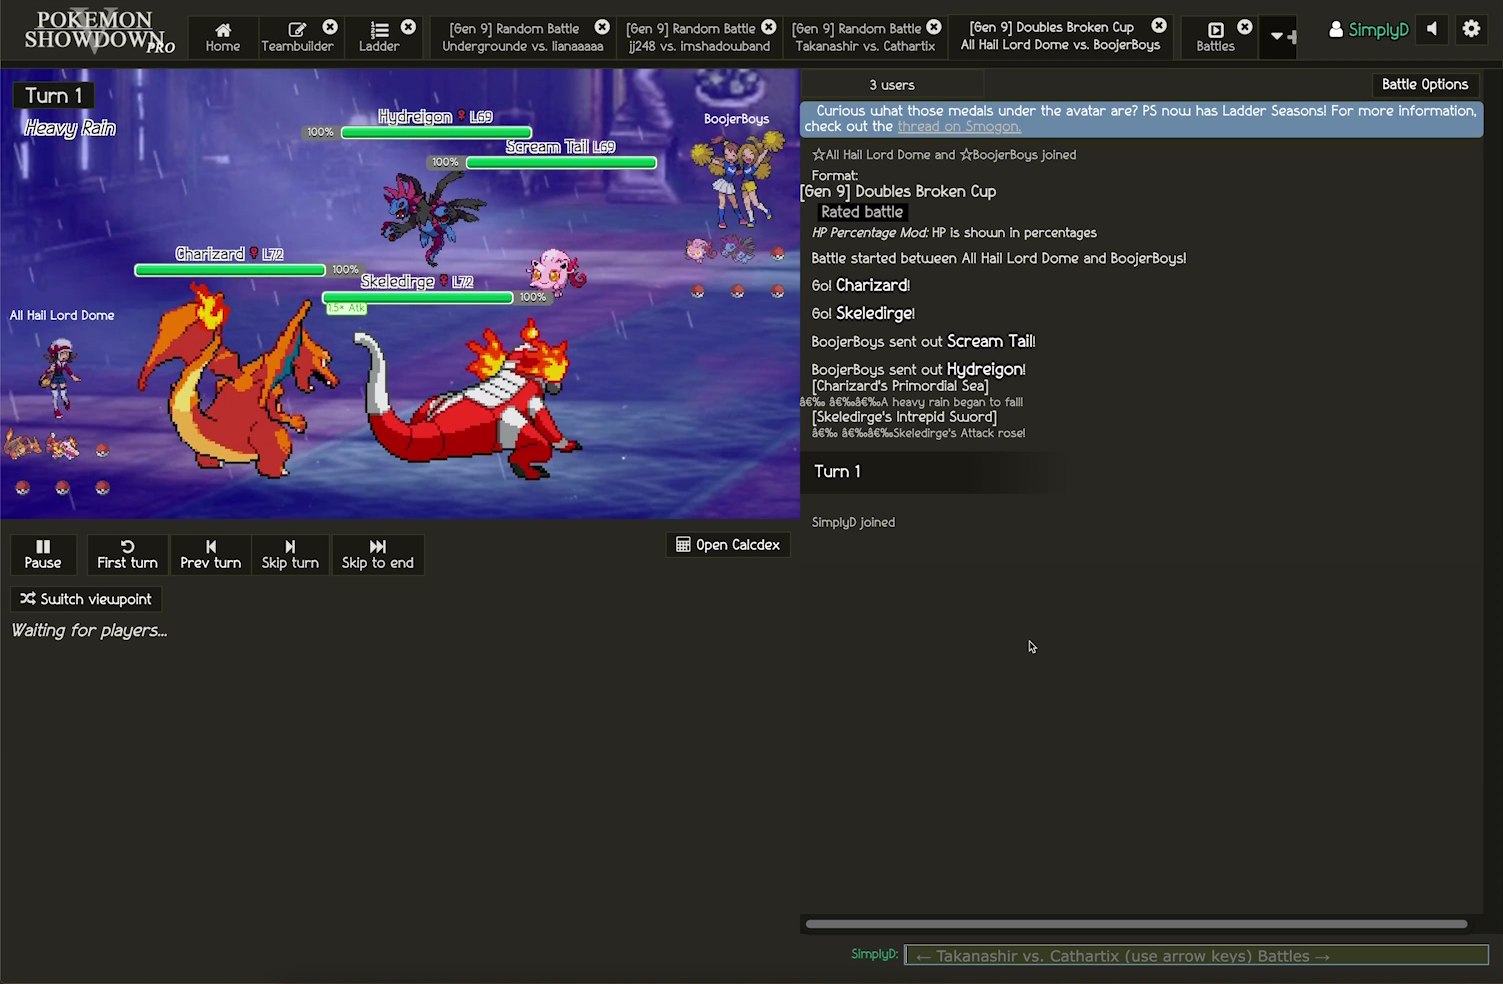Image resolution: width=1503 pixels, height=984 pixels.
Task: Click the Hydreigon sprite
Action: point(433,219)
